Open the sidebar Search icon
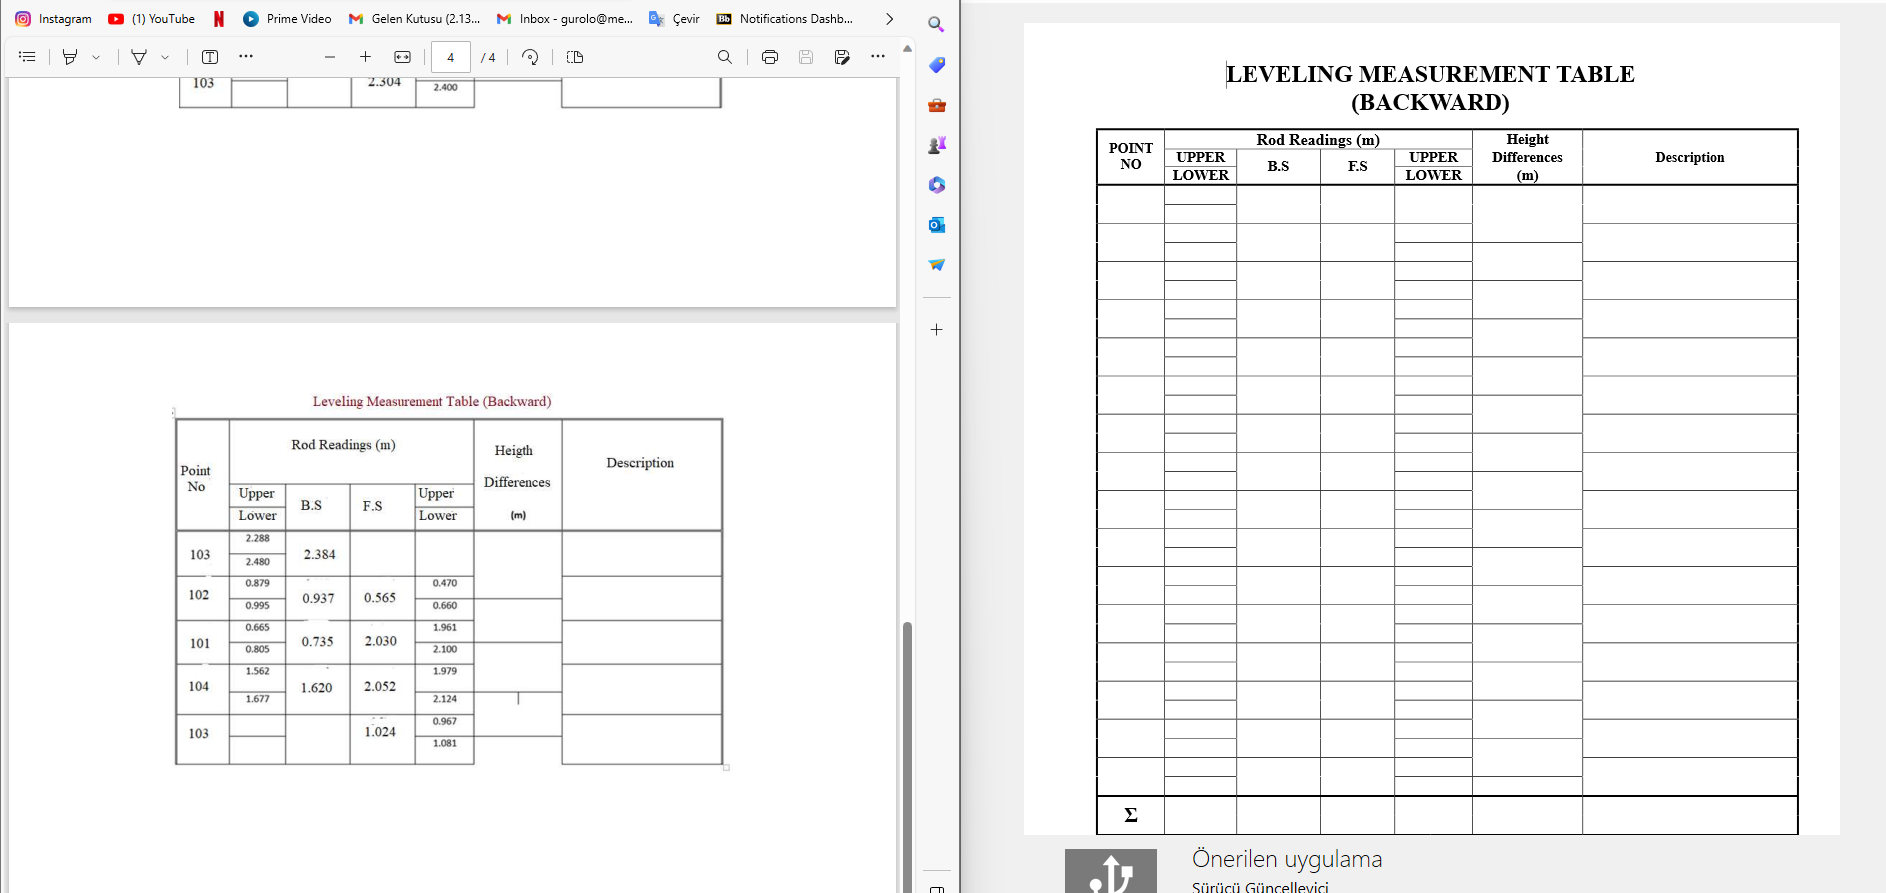Viewport: 1886px width, 893px height. click(x=936, y=24)
